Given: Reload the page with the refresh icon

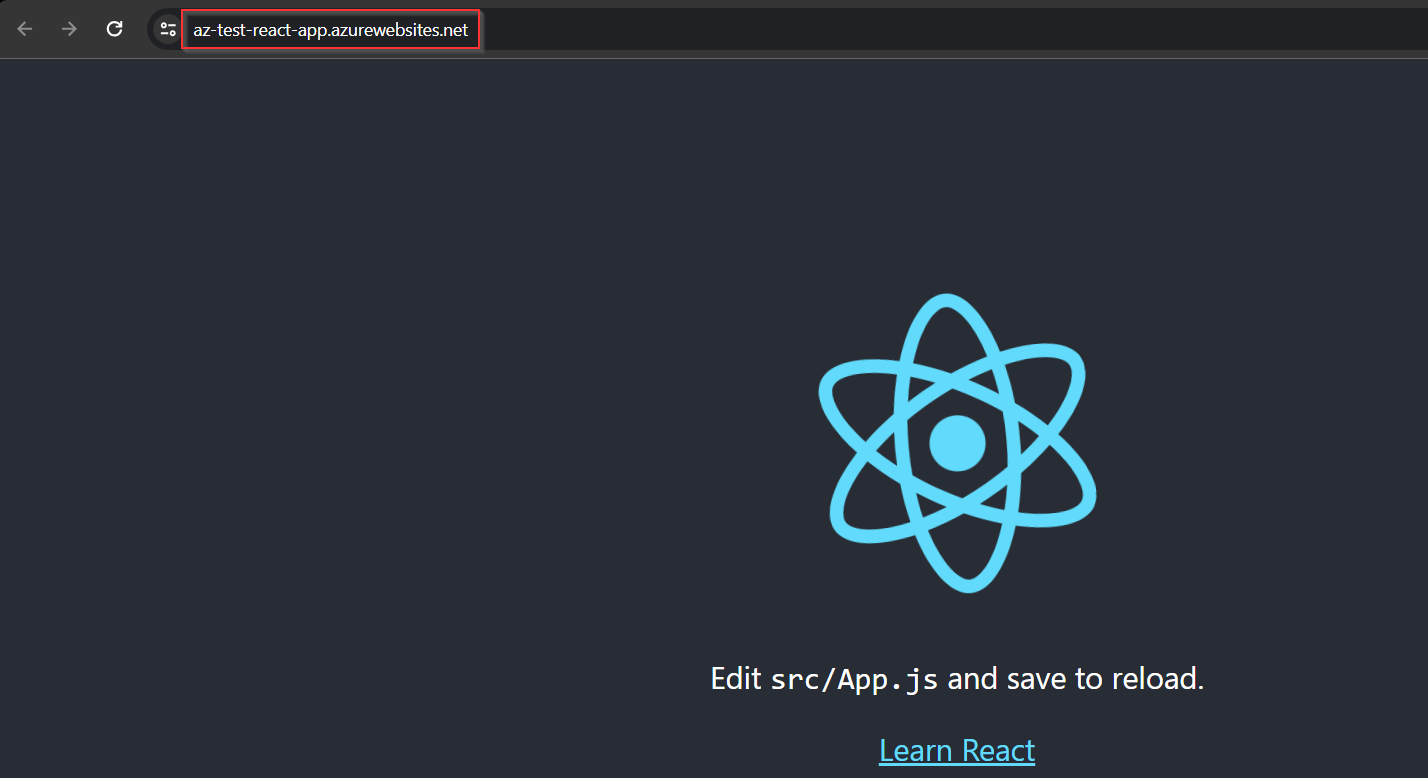Looking at the screenshot, I should point(115,29).
